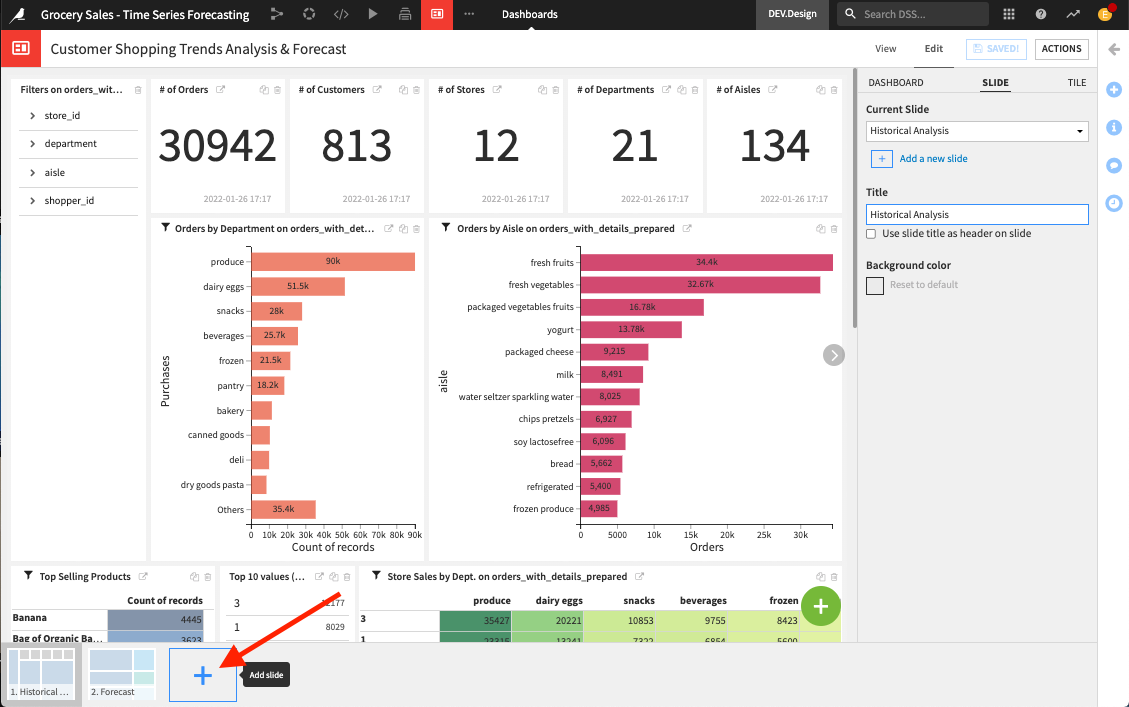Switch to the TILE tab
1129x707 pixels.
(1075, 82)
